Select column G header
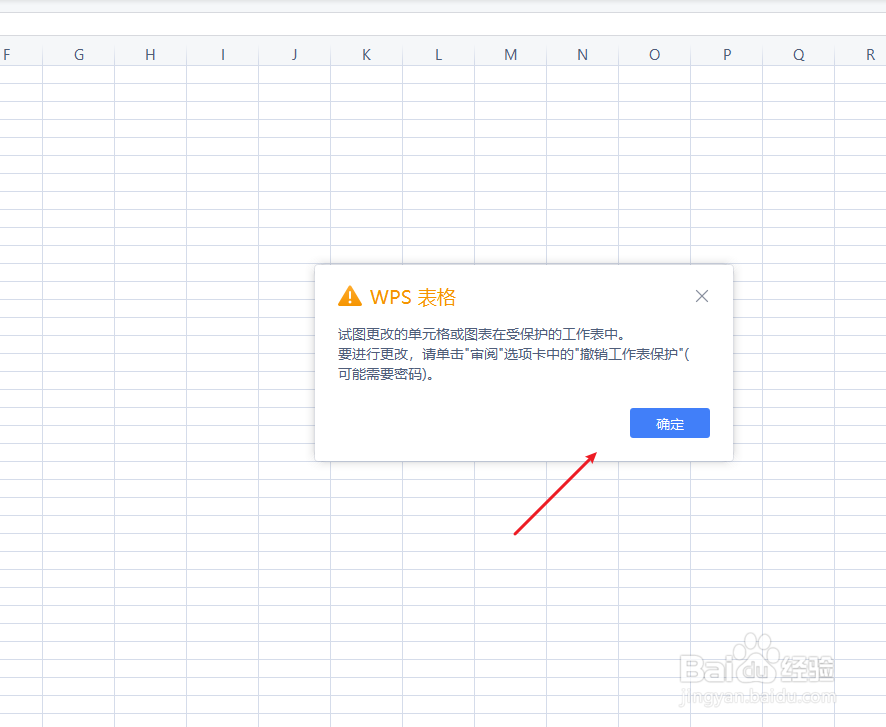The height and width of the screenshot is (727, 886). [79, 55]
